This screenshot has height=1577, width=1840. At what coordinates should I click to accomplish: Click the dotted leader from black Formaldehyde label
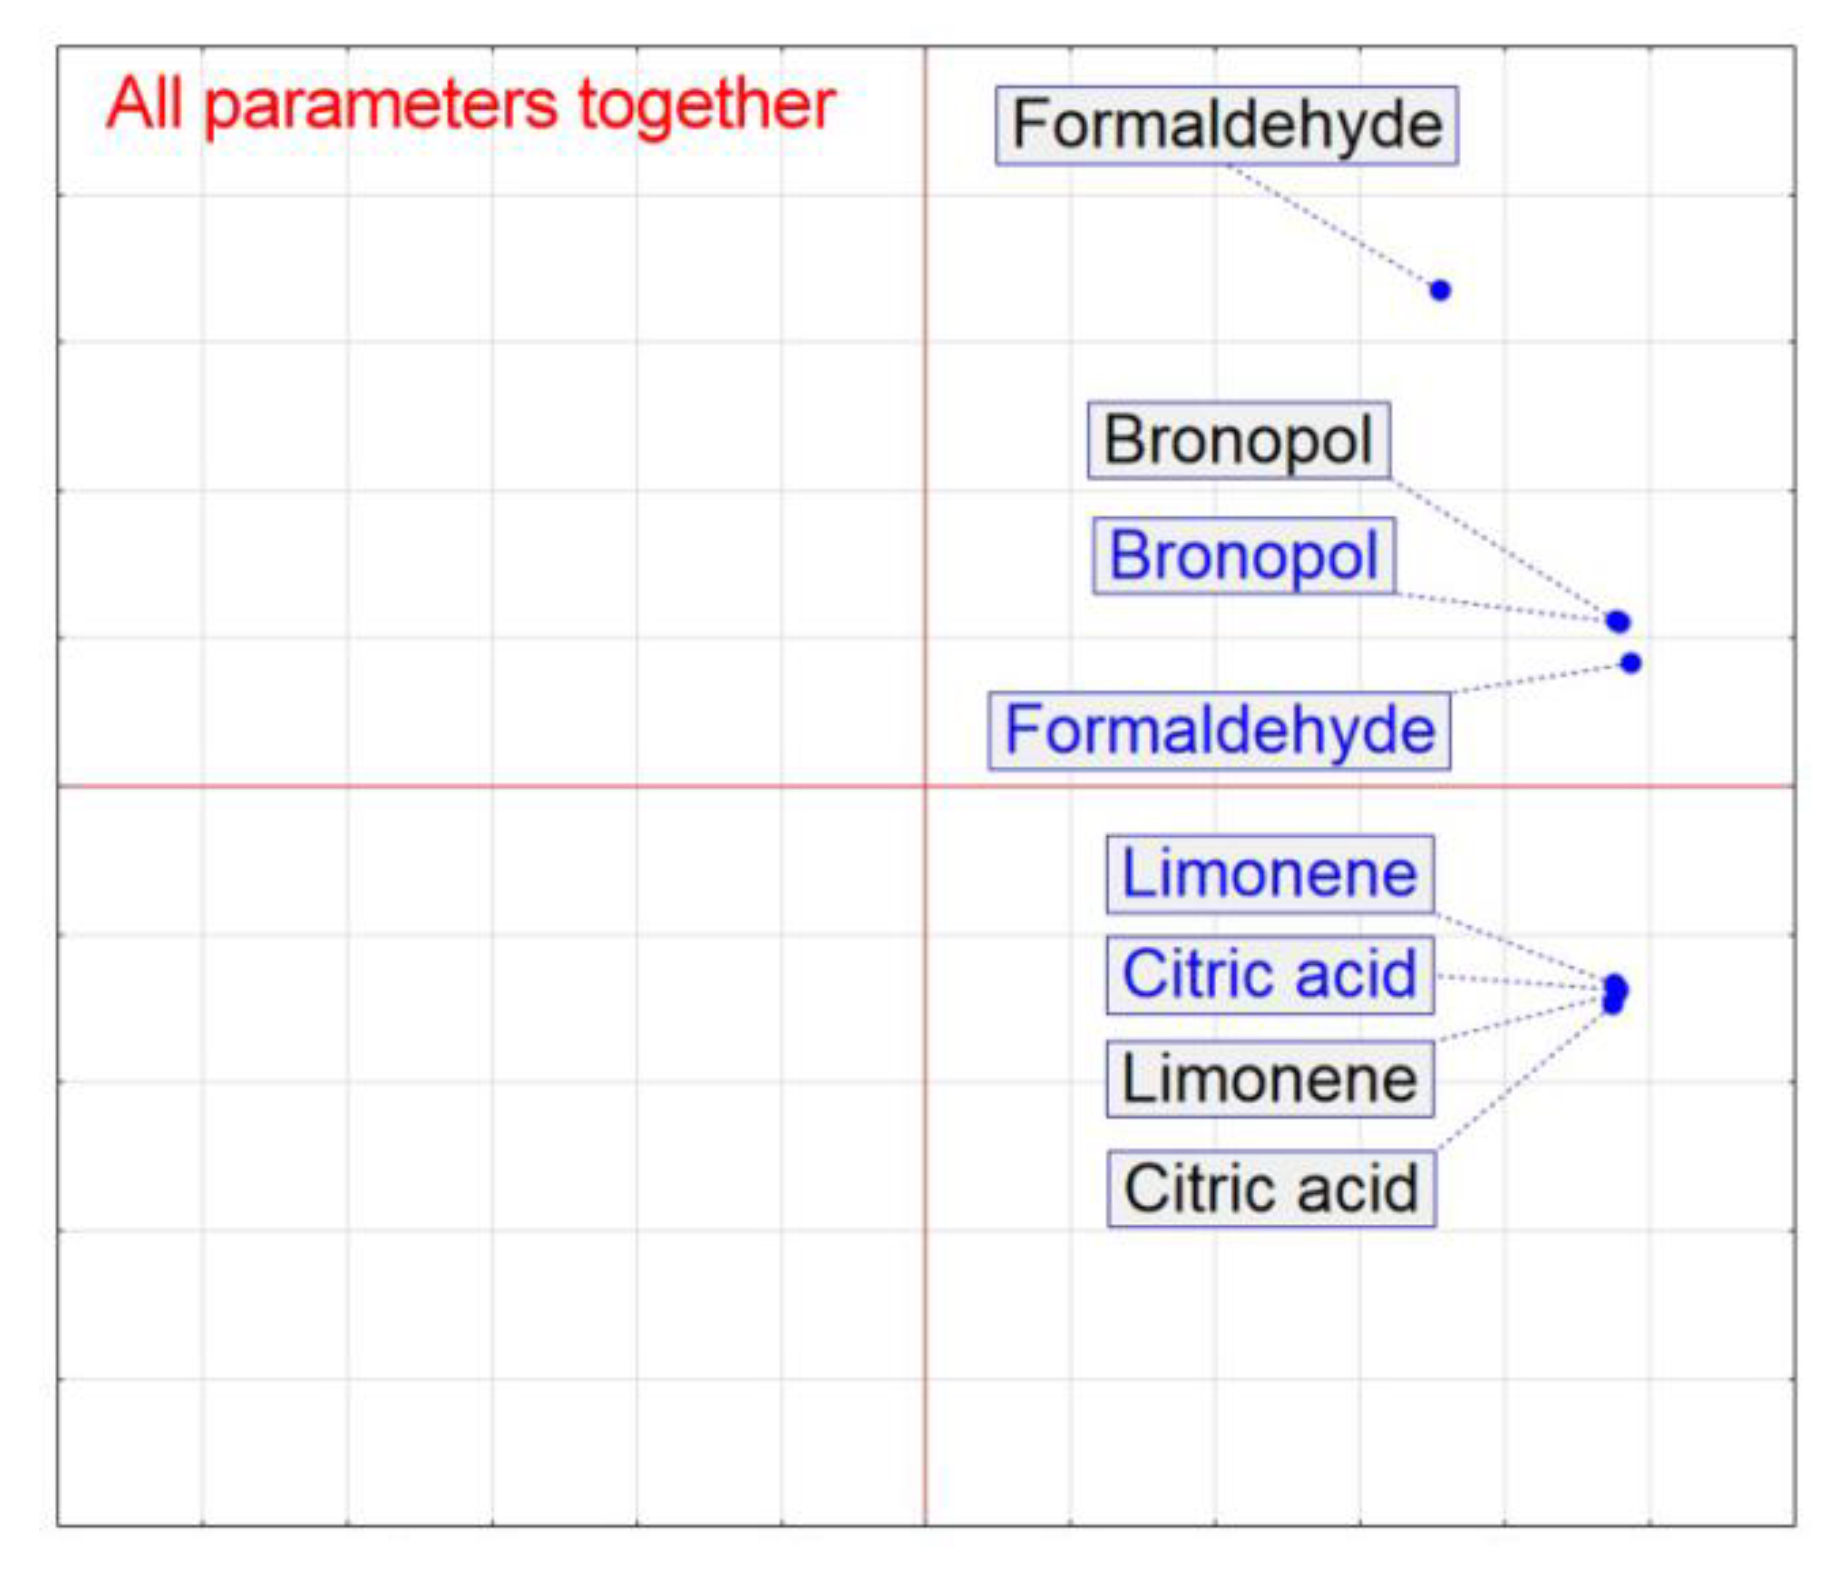coord(1330,226)
